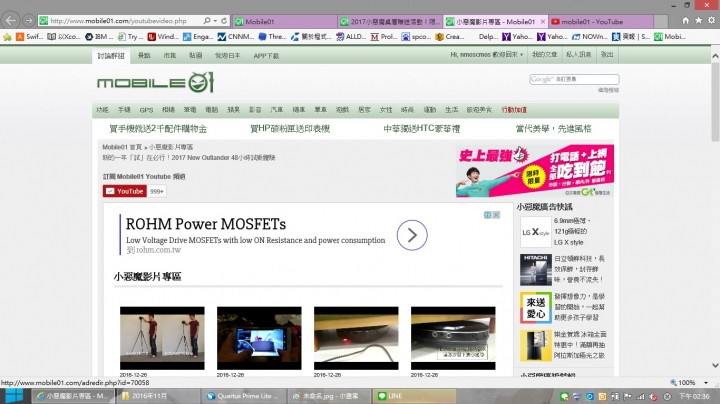Open Windows Start button
This screenshot has height=404, width=720.
13,396
